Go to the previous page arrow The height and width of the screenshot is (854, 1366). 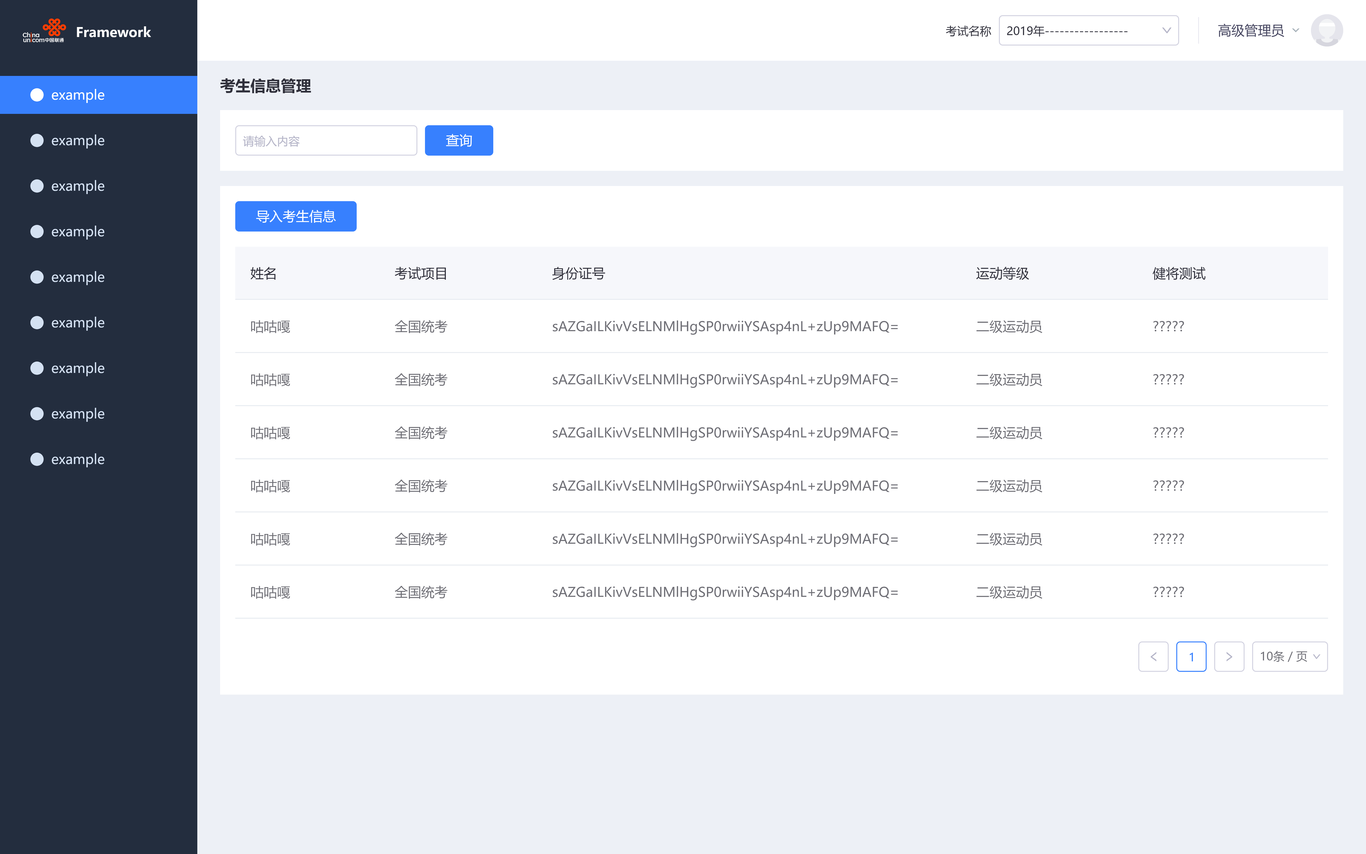click(x=1153, y=657)
